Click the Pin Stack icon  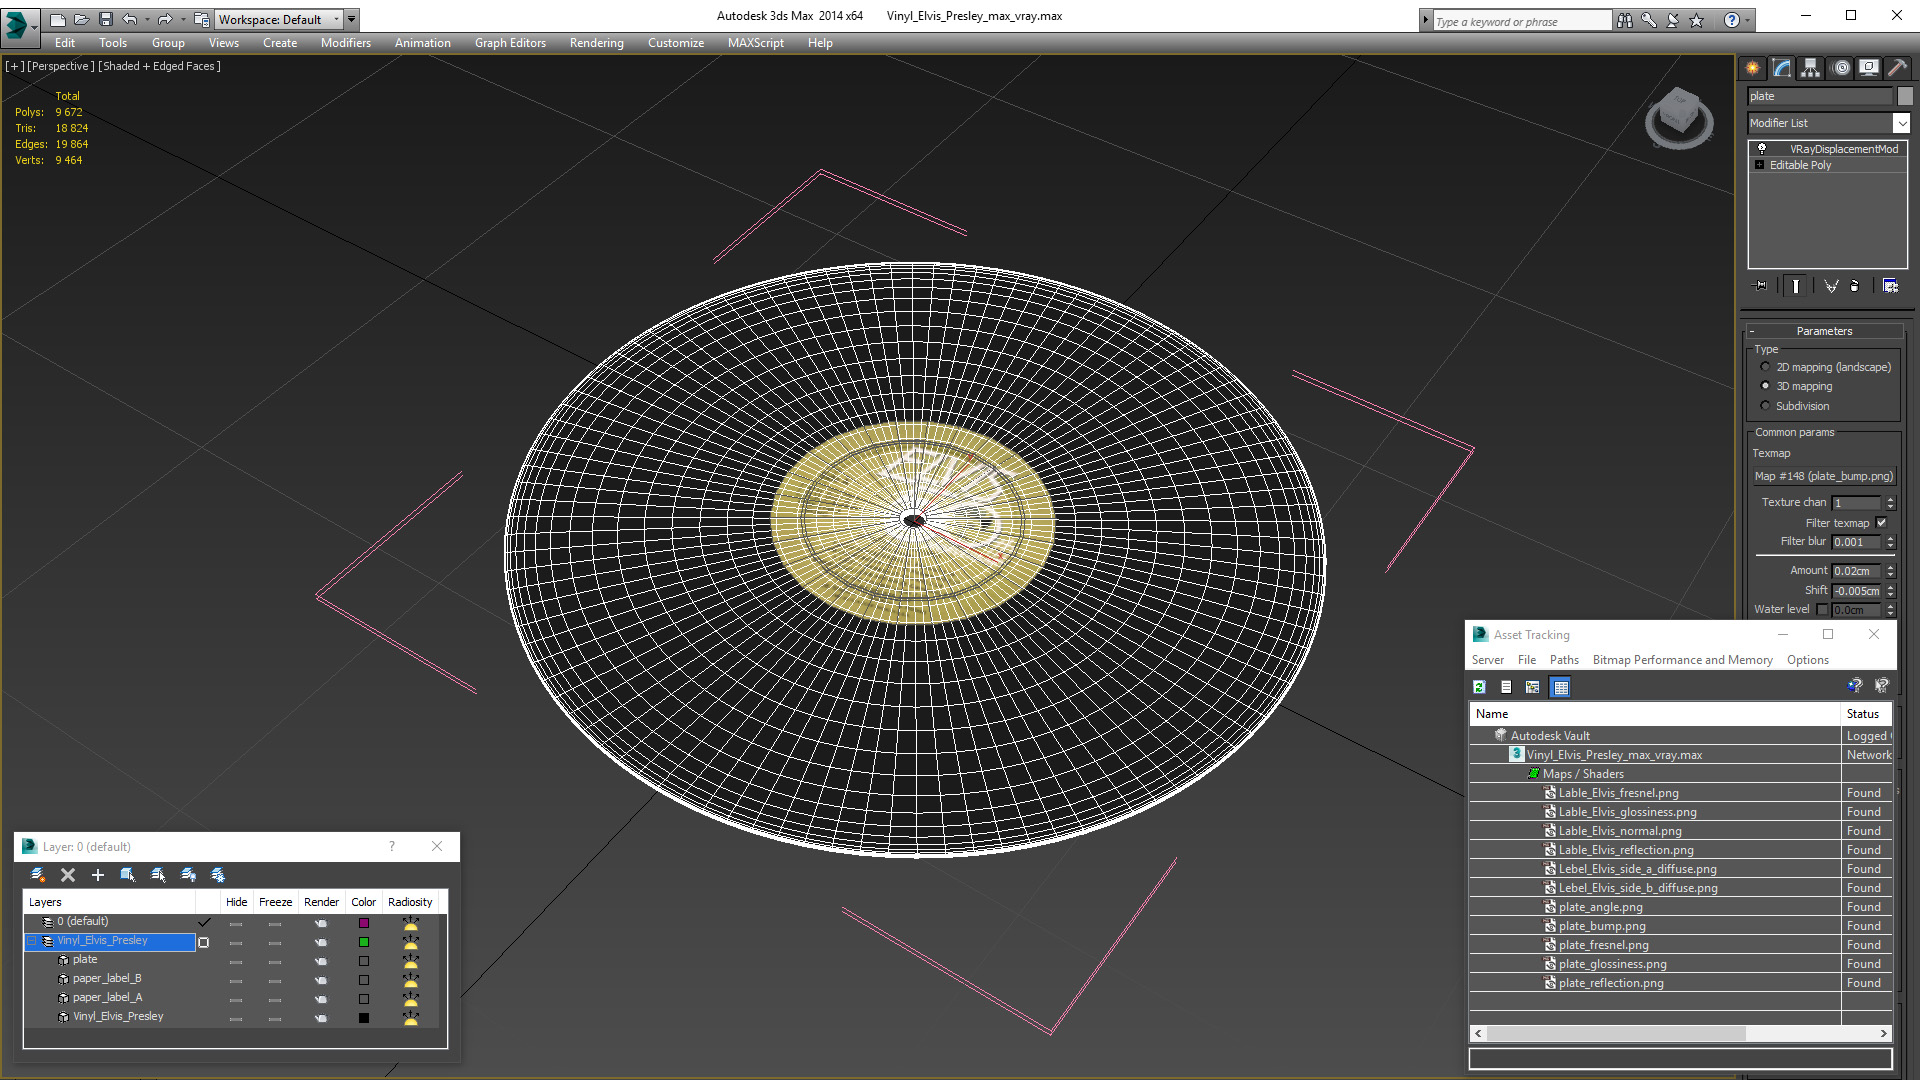pos(1761,286)
